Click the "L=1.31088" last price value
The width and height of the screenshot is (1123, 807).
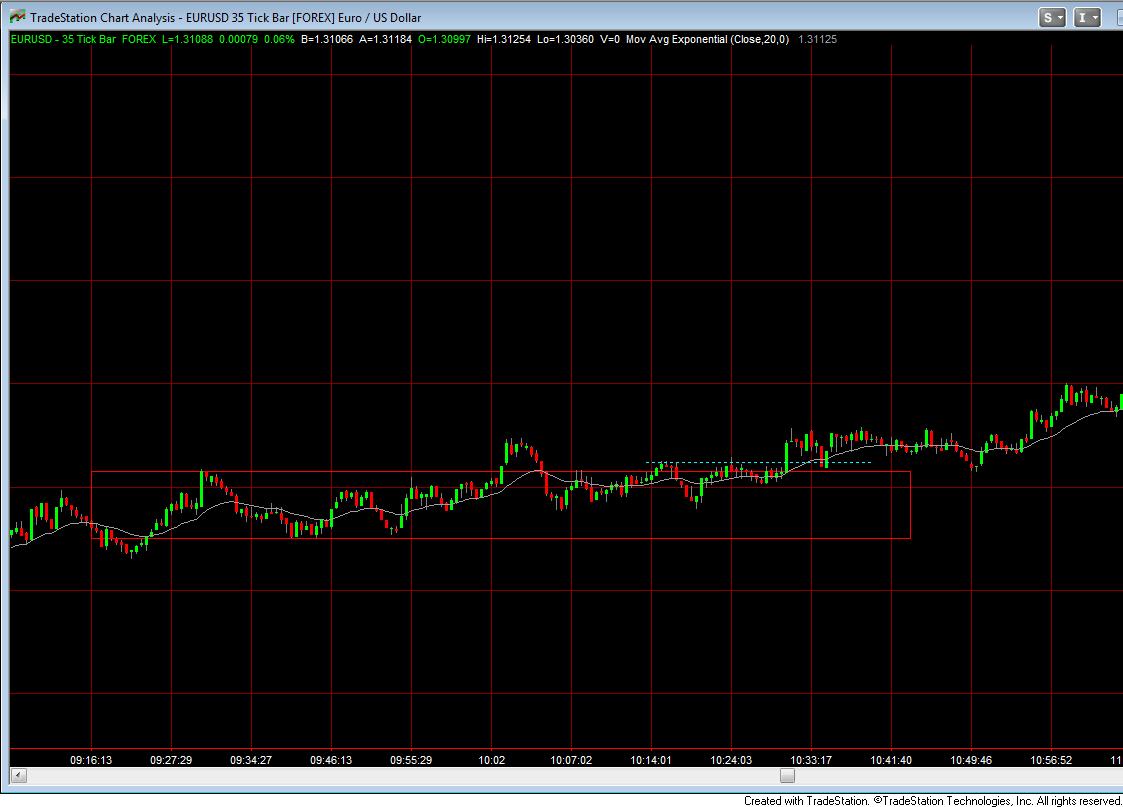(187, 39)
